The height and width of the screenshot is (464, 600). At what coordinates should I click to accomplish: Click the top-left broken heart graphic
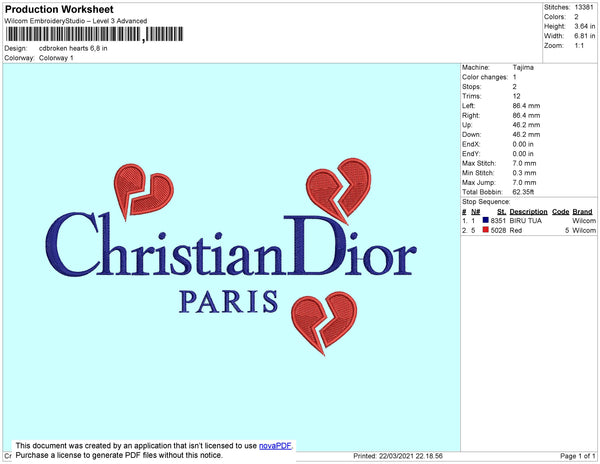[x=143, y=191]
